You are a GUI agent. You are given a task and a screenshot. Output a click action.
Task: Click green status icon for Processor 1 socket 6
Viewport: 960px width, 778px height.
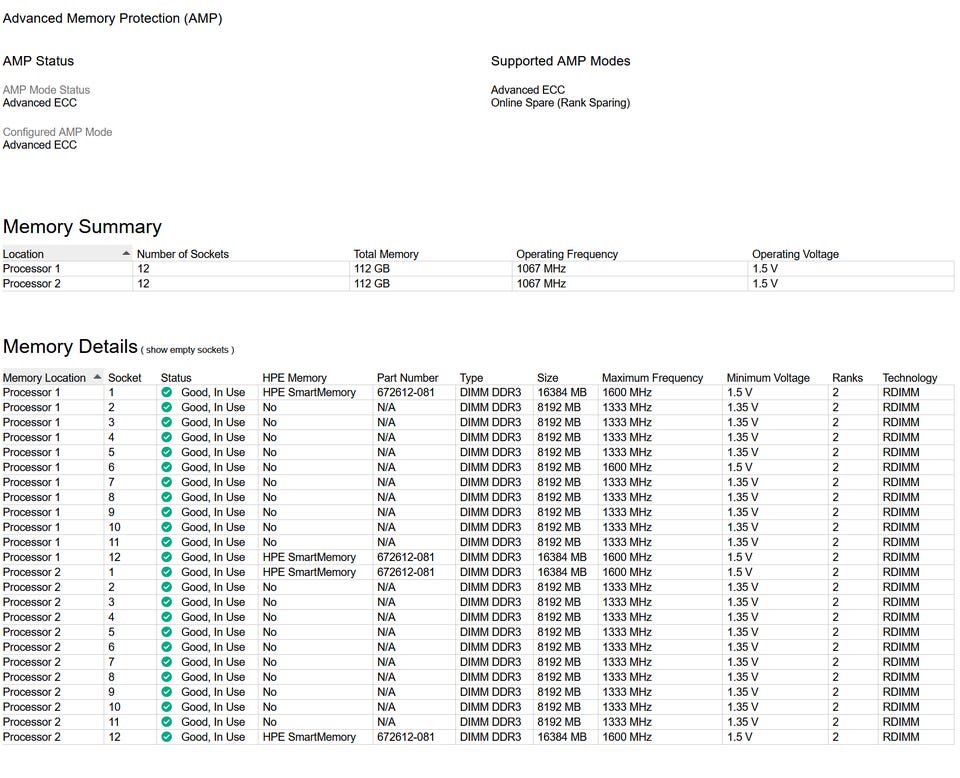167,468
